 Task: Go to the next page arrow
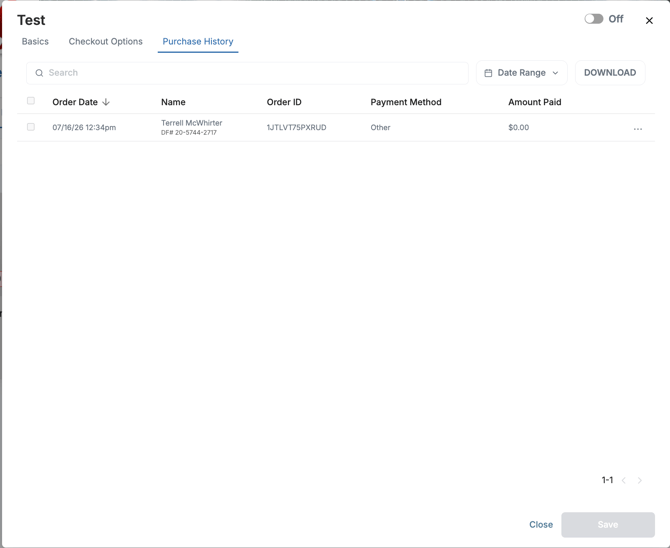[x=640, y=480]
